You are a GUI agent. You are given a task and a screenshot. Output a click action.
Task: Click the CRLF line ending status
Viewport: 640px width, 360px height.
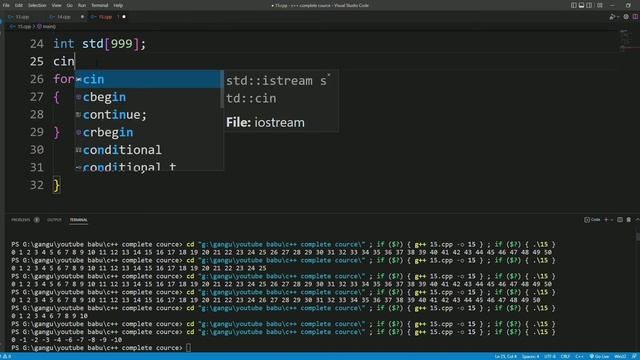[x=565, y=356]
